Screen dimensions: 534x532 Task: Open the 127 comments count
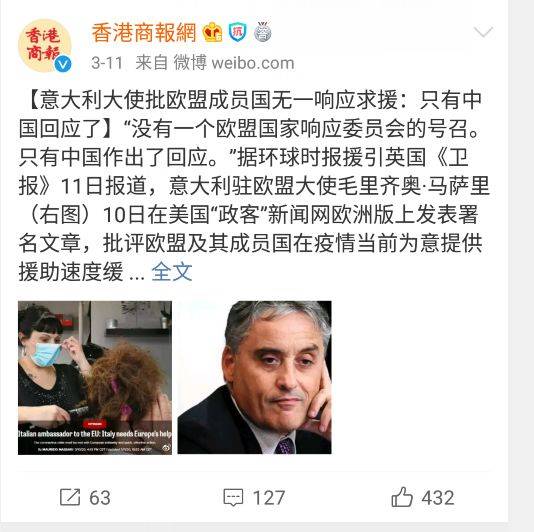pyautogui.click(x=269, y=498)
